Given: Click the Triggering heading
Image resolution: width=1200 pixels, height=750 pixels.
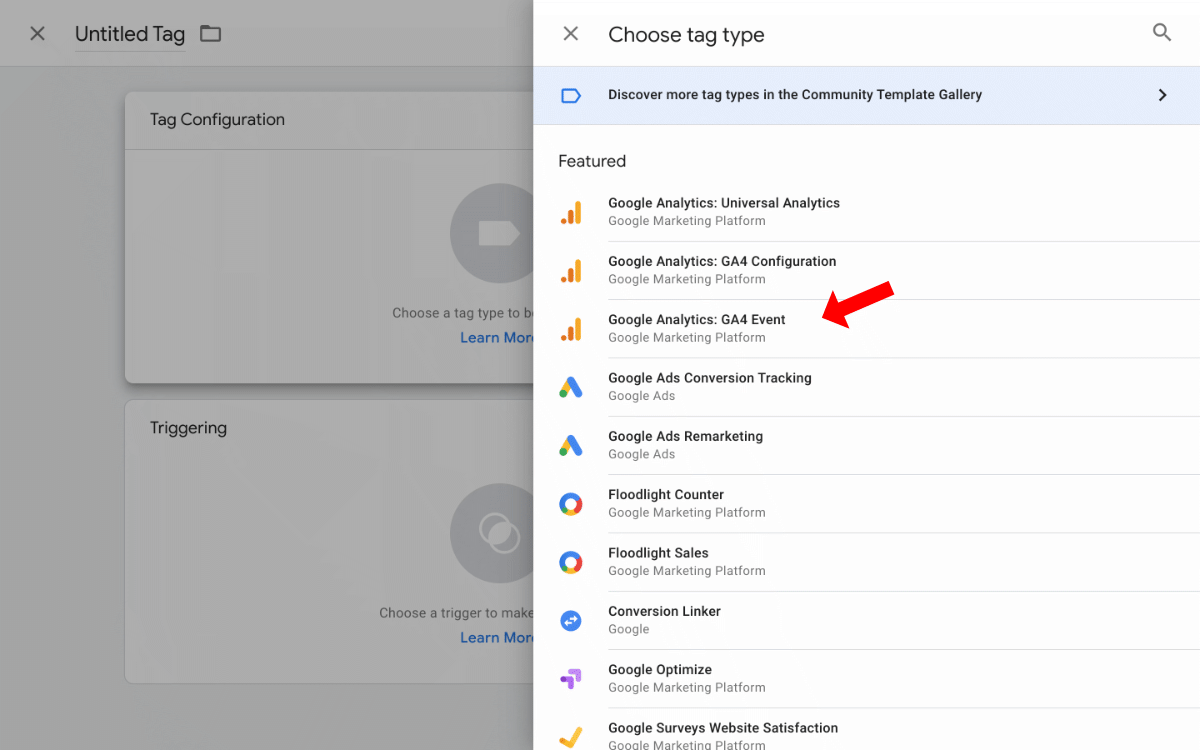Looking at the screenshot, I should [188, 428].
